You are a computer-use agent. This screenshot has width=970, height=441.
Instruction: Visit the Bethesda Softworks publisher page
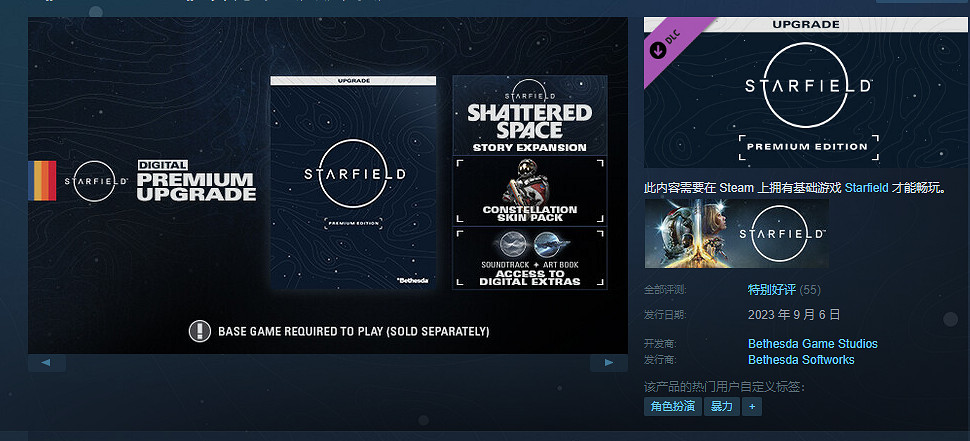(801, 360)
